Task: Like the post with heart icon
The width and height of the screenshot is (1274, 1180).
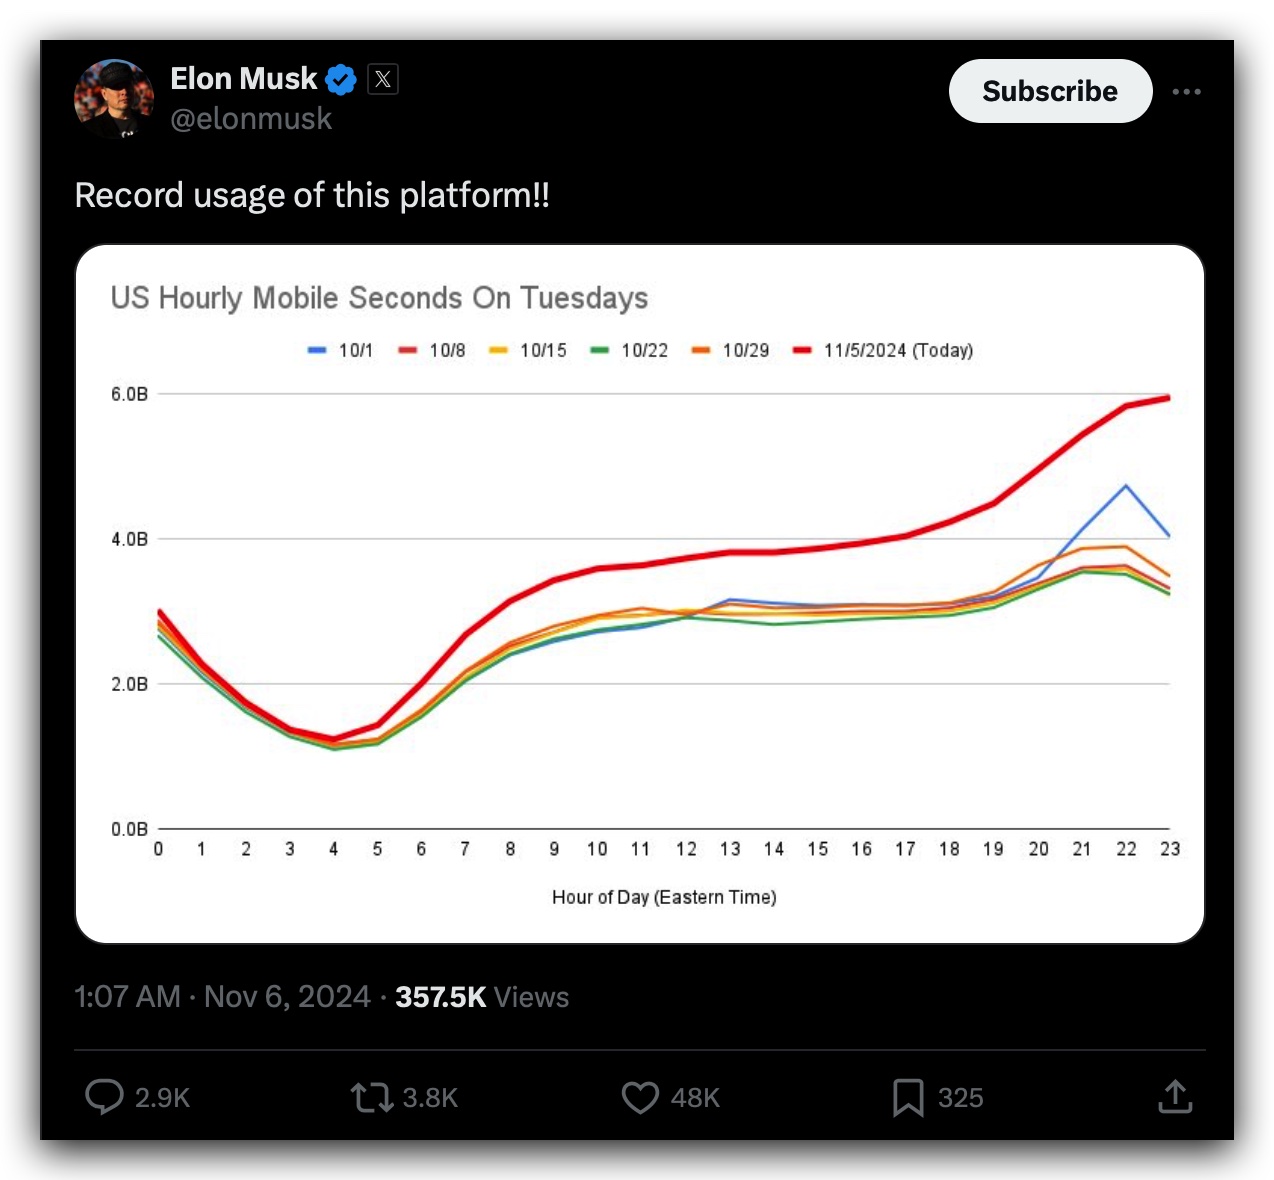Action: [x=640, y=1098]
